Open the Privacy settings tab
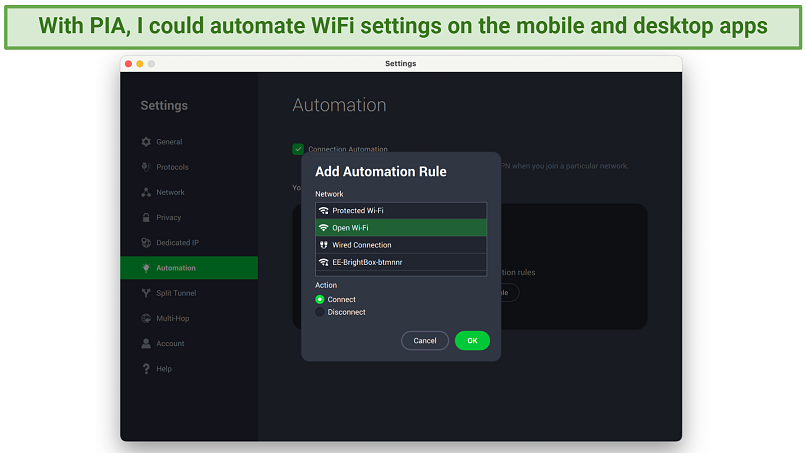Screen dimensions: 806x453 [x=189, y=218]
